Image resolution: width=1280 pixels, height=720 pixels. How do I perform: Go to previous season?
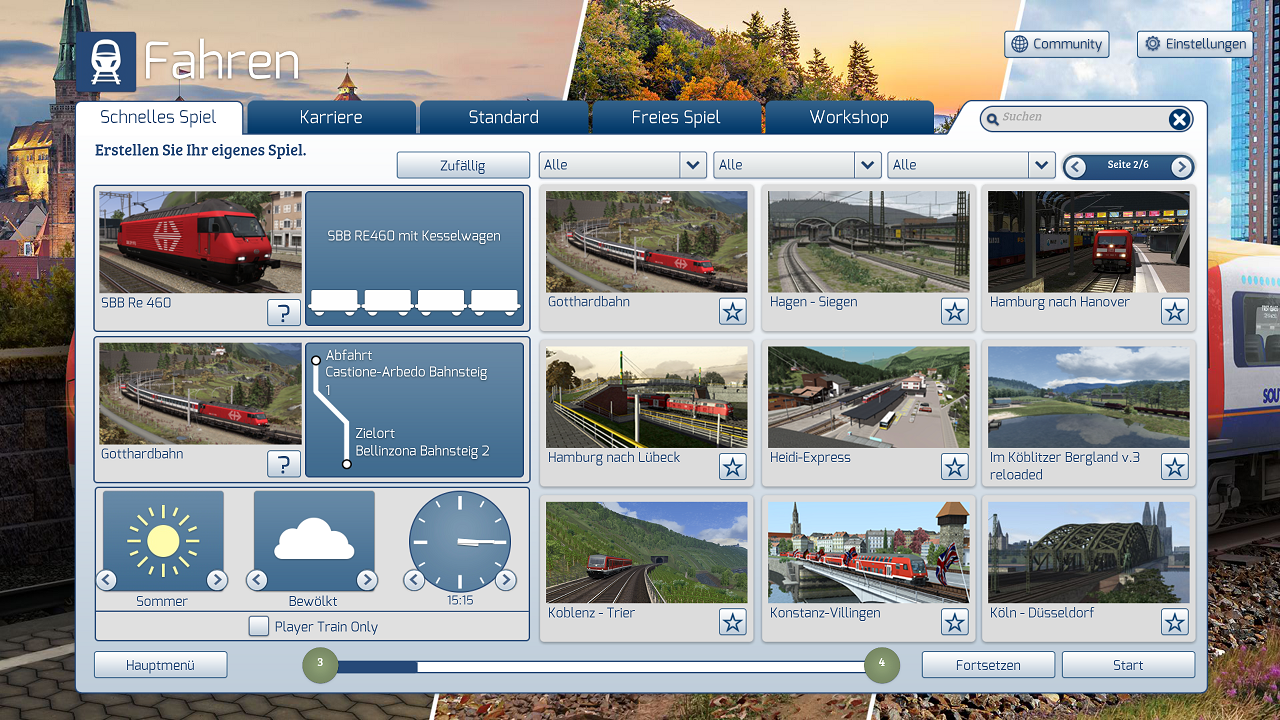point(106,580)
